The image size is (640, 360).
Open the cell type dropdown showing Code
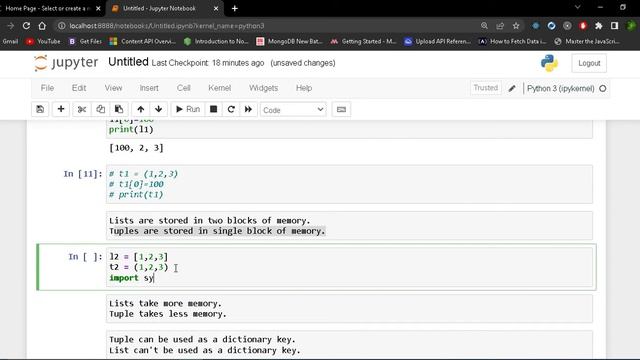coord(293,110)
